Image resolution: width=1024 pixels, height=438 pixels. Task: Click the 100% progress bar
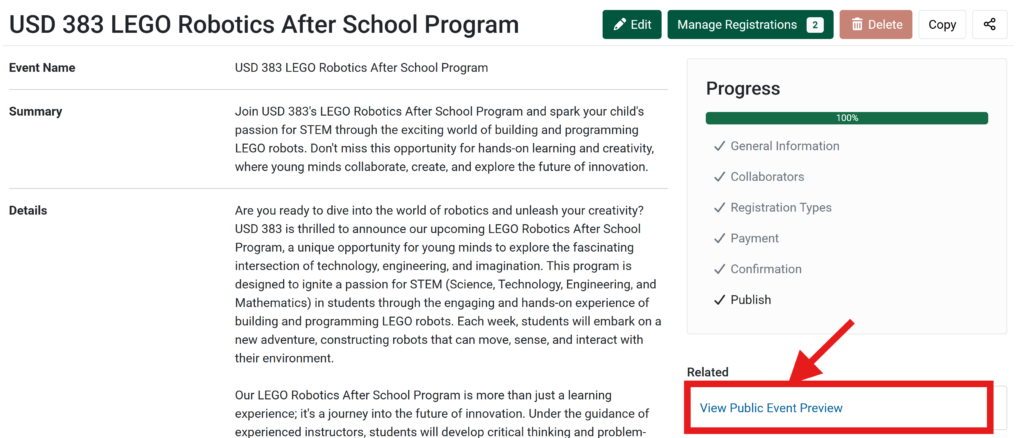tap(846, 118)
